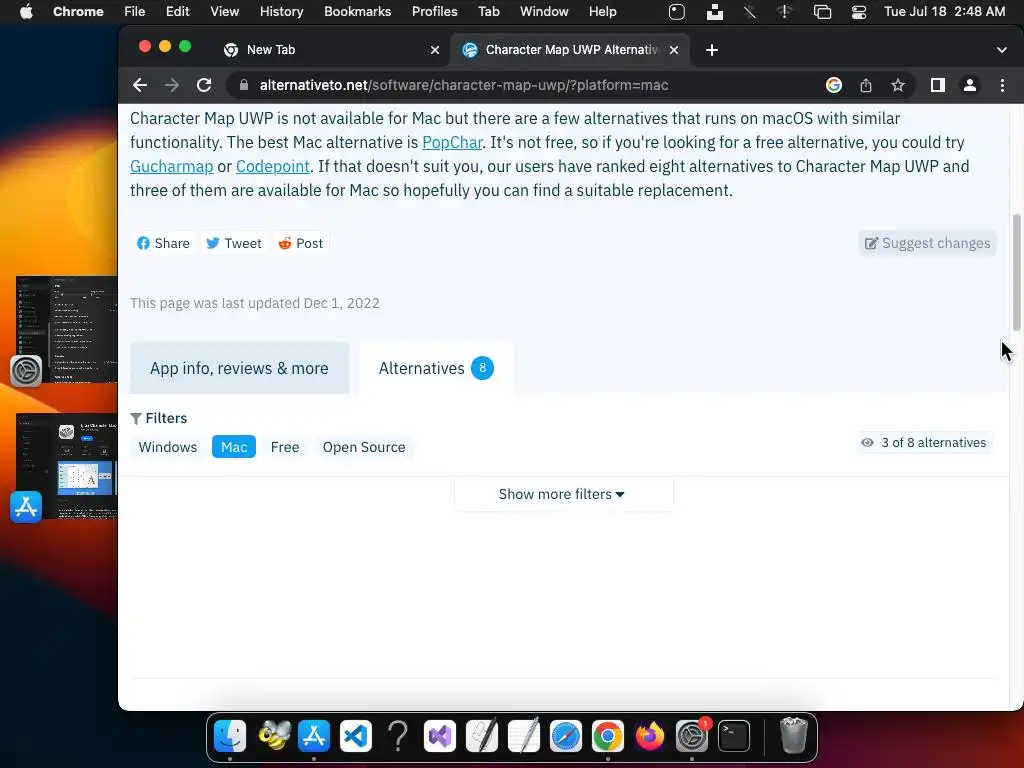Screen dimensions: 1024x768
Task: Bookmark this page with the star icon
Action: [898, 85]
